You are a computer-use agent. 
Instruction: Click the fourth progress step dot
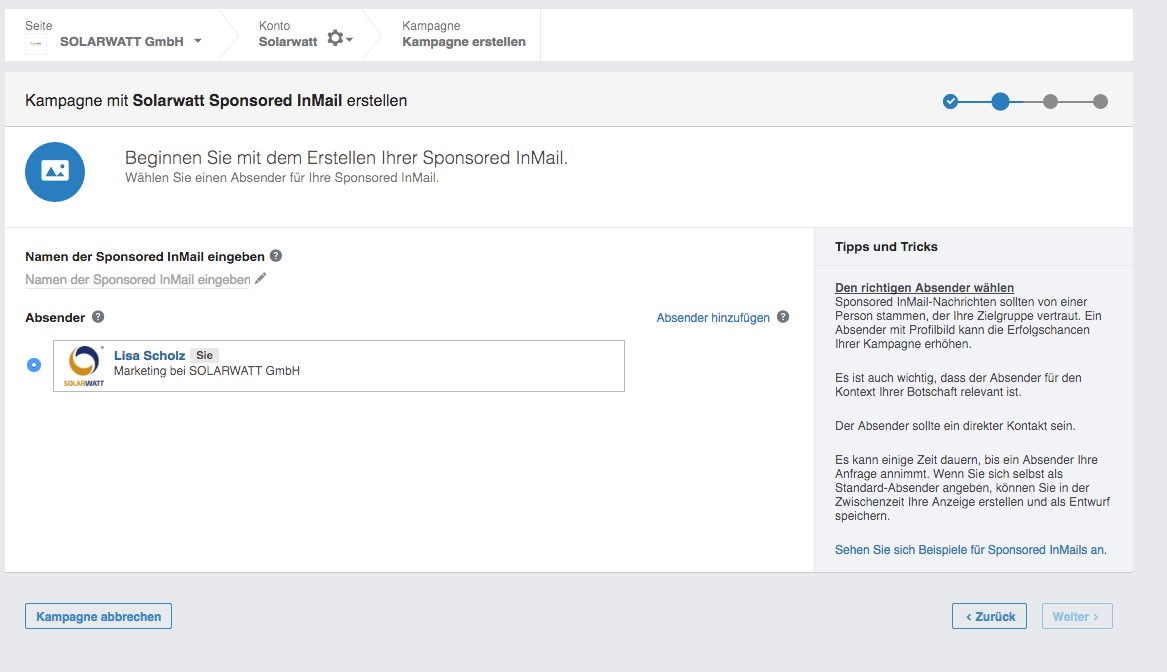[1100, 101]
